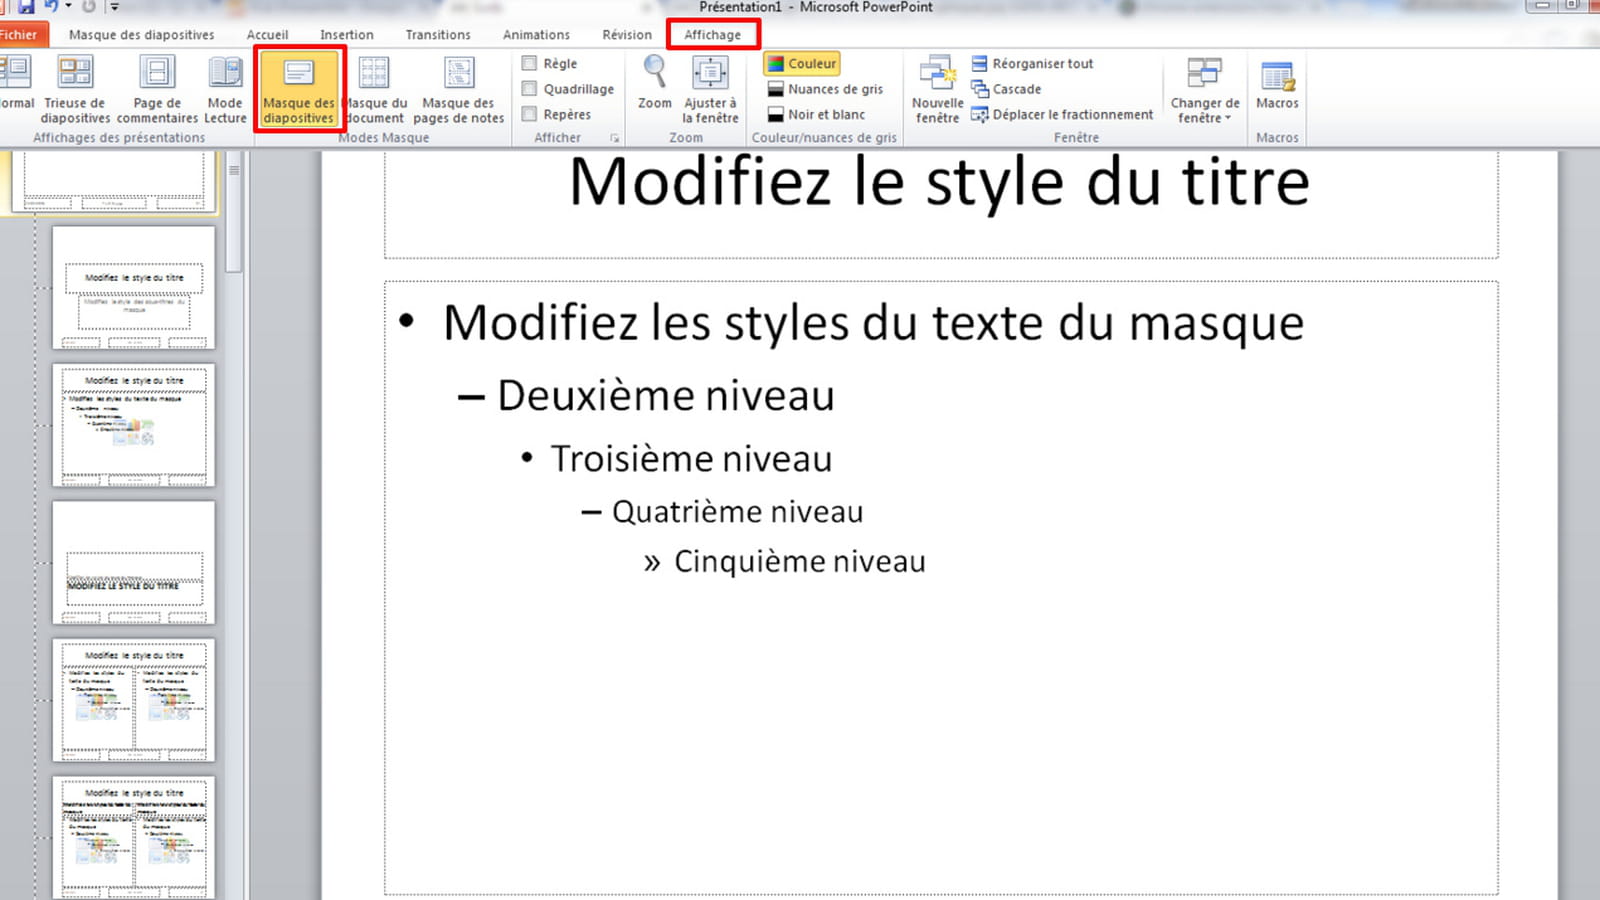The height and width of the screenshot is (900, 1600).
Task: Open the Fichier tab
Action: [19, 34]
